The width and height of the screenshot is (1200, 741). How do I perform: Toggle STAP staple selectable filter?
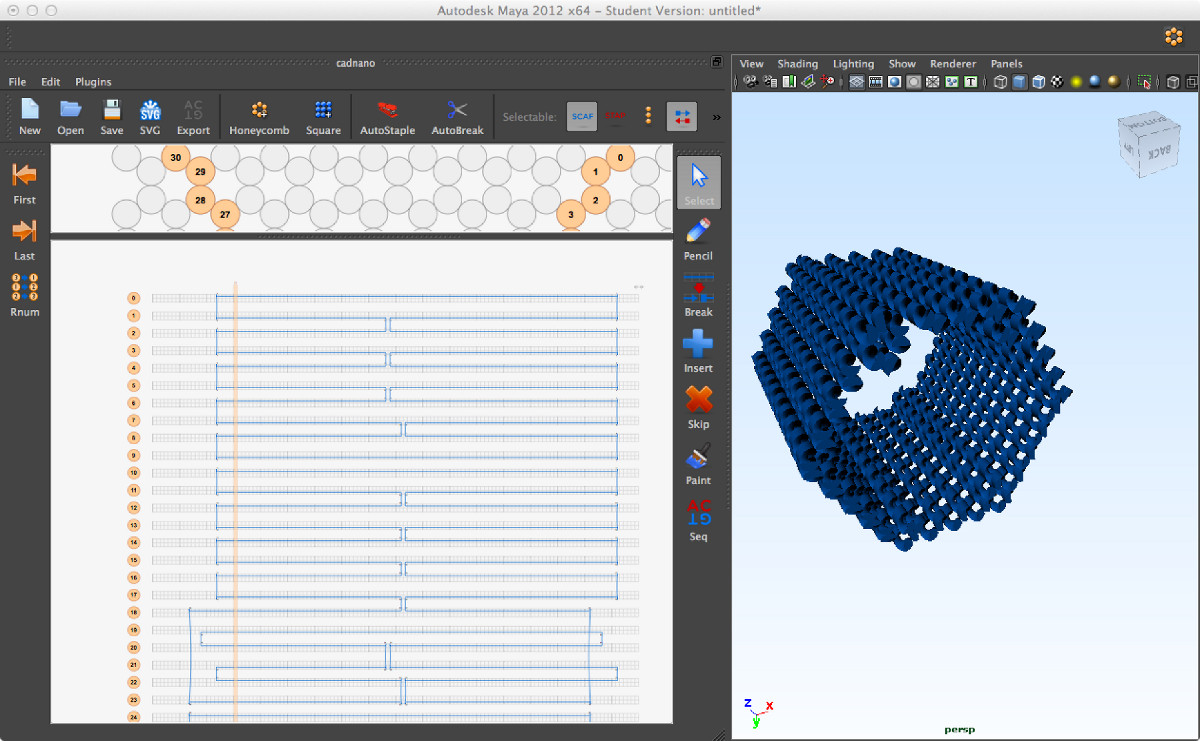point(615,117)
